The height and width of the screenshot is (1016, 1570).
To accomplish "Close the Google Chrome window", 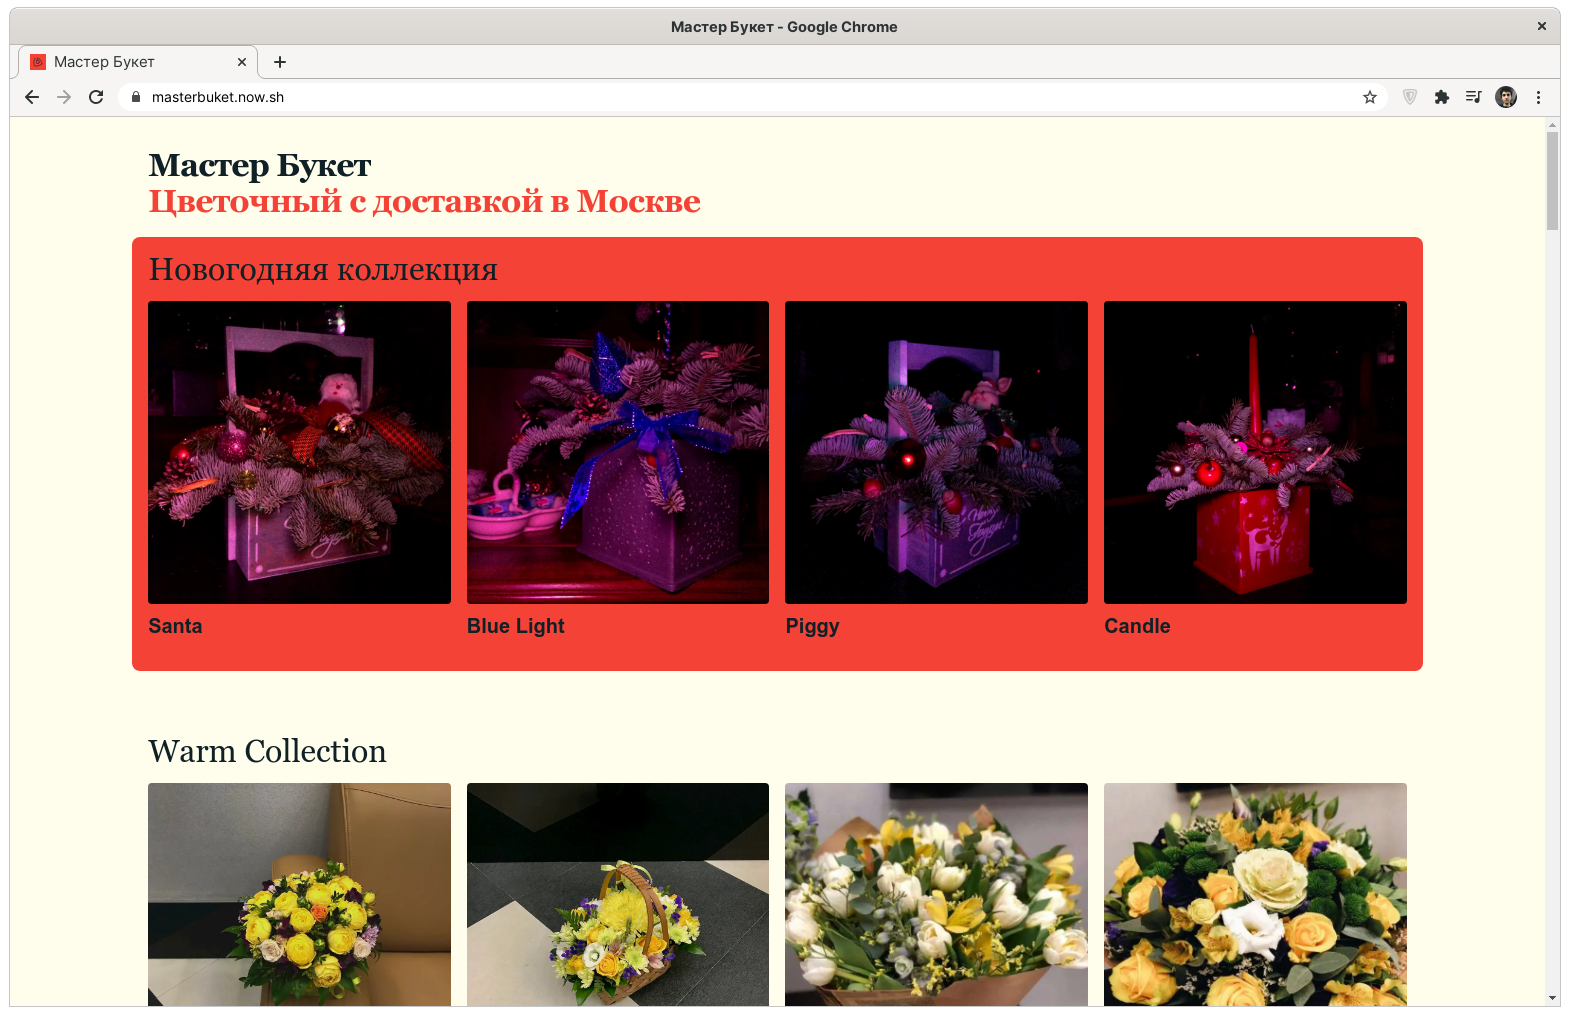I will pos(1542,27).
